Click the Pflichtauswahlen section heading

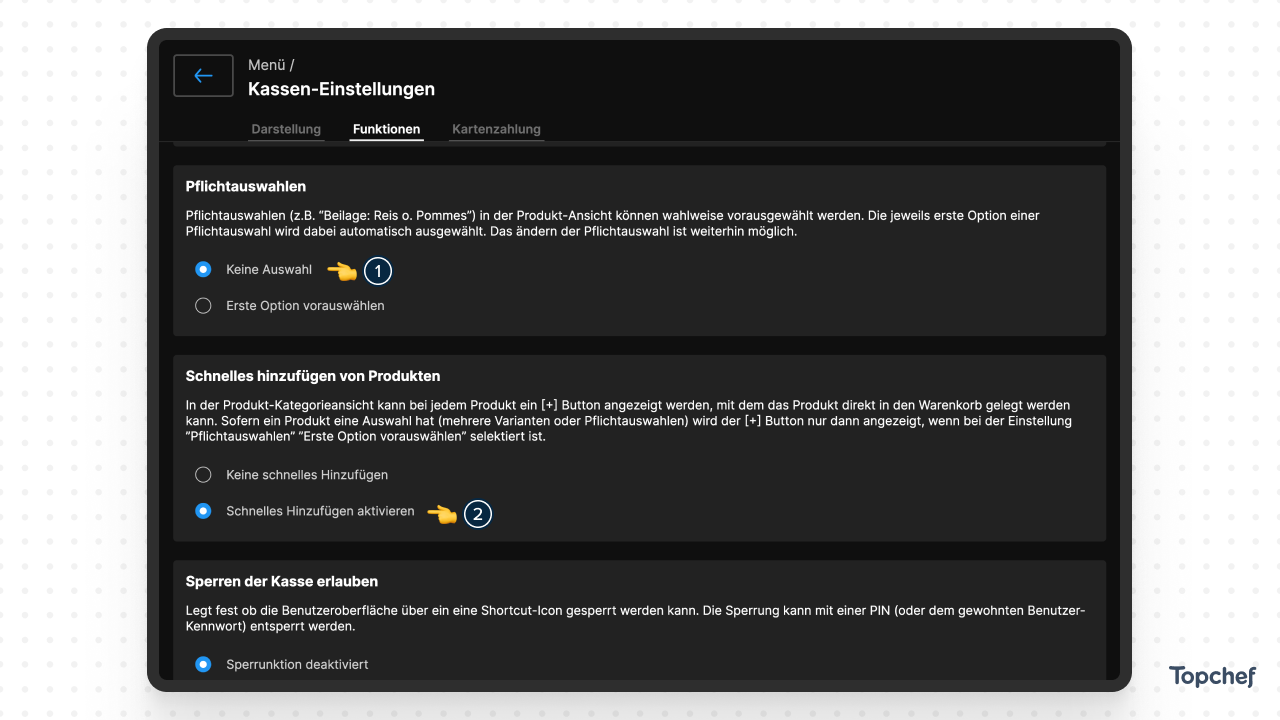coord(246,186)
